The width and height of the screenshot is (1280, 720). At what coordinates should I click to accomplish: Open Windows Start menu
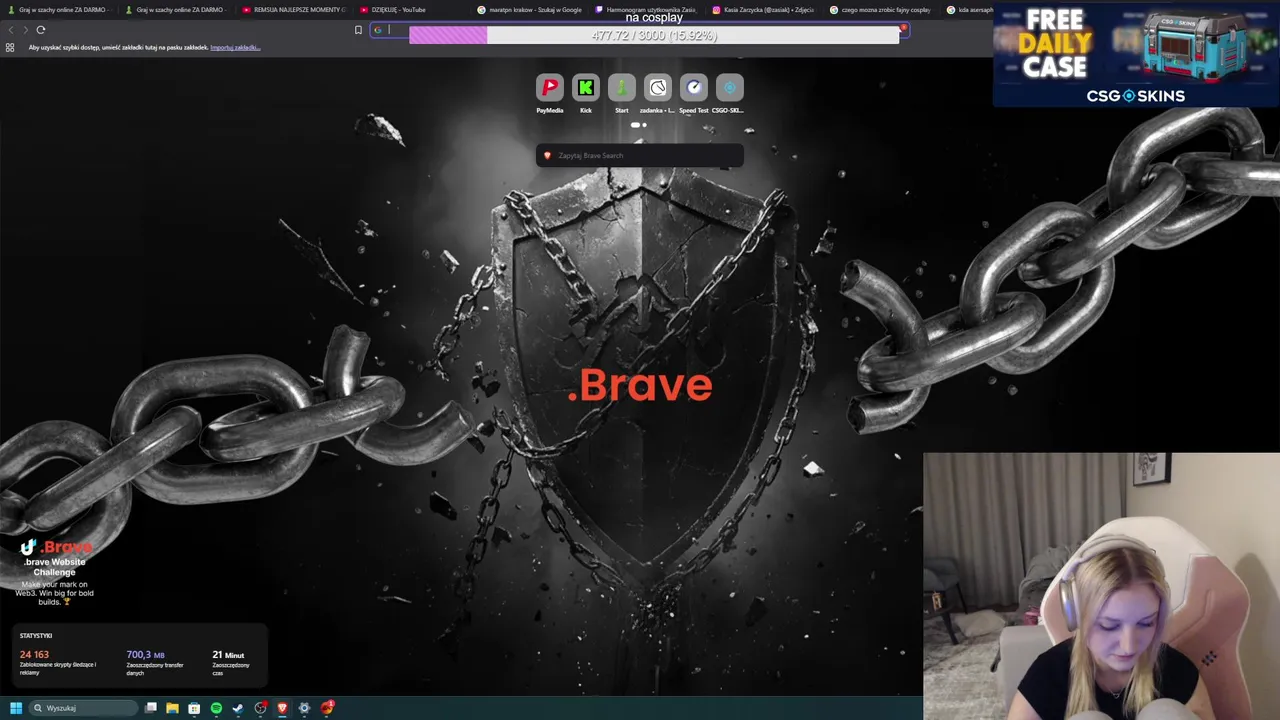(15, 708)
